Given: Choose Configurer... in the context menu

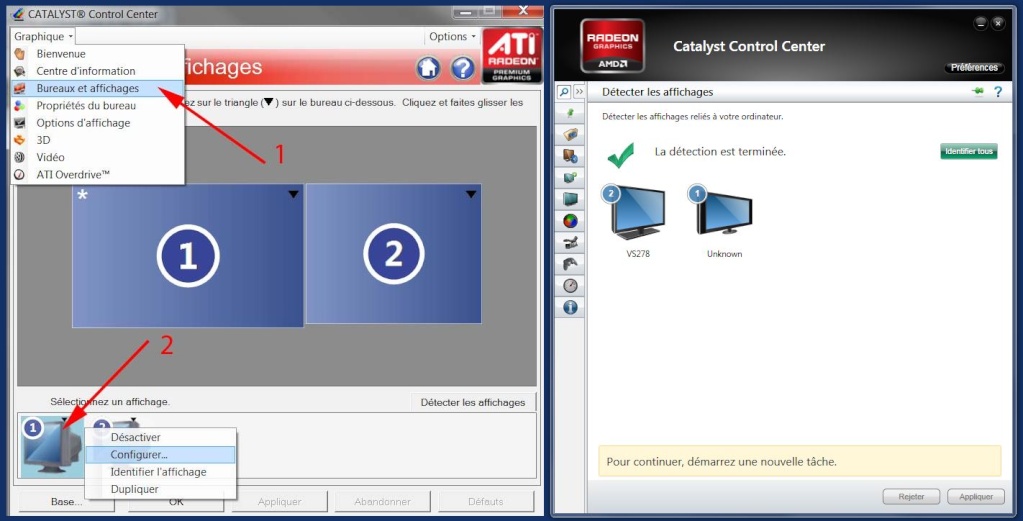Looking at the screenshot, I should [x=160, y=454].
